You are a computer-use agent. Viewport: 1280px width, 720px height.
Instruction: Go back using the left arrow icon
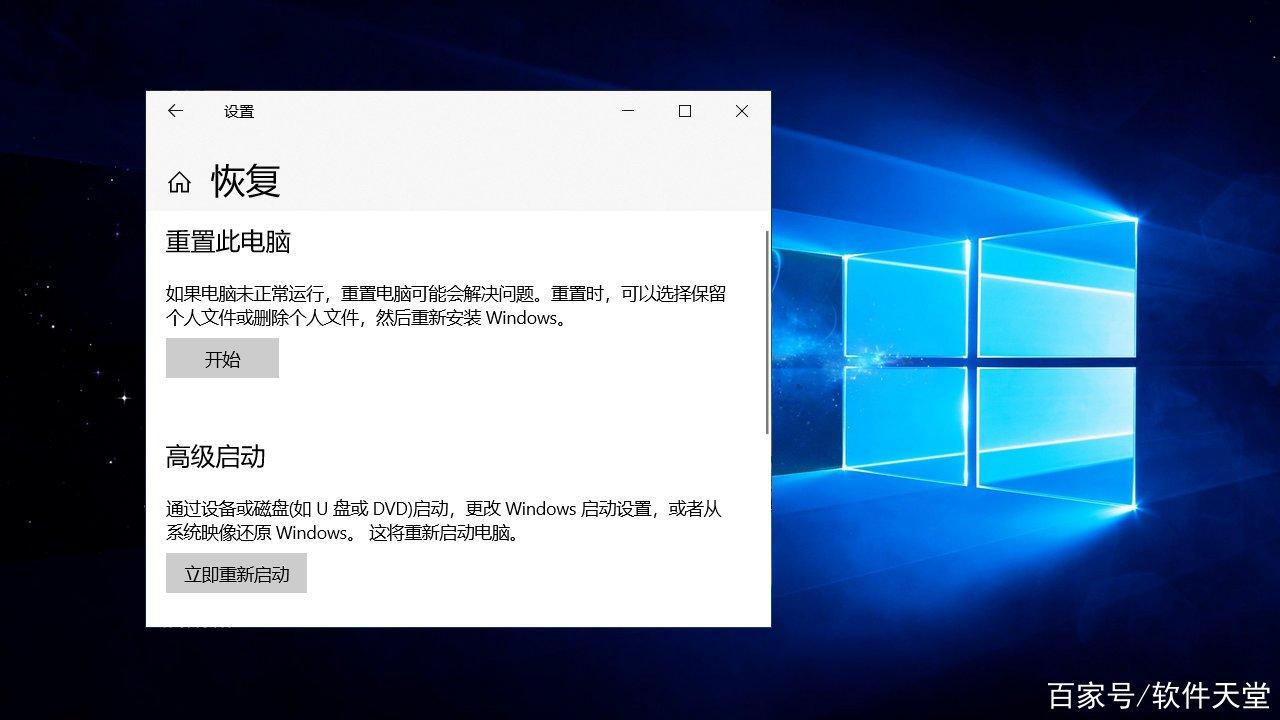click(175, 111)
